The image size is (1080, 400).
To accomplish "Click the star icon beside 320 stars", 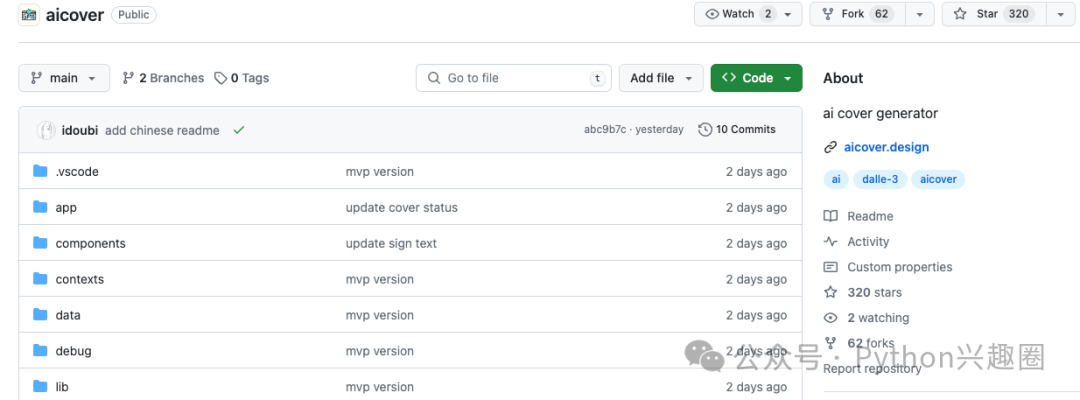I will point(831,293).
